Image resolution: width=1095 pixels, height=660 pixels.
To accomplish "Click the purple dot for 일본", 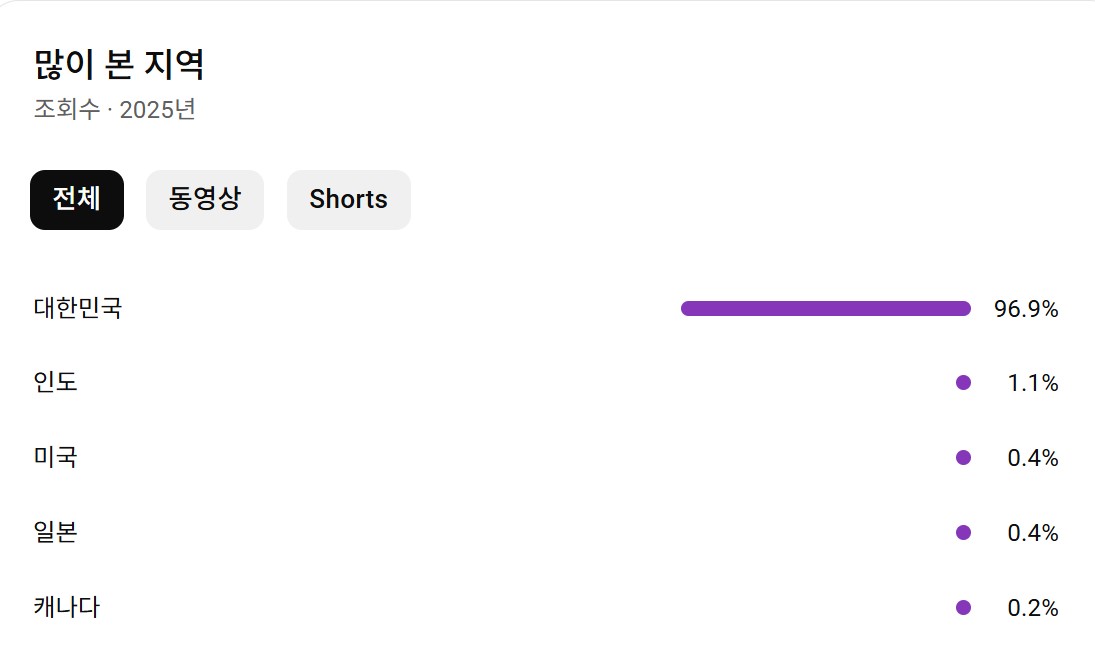I will click(964, 533).
